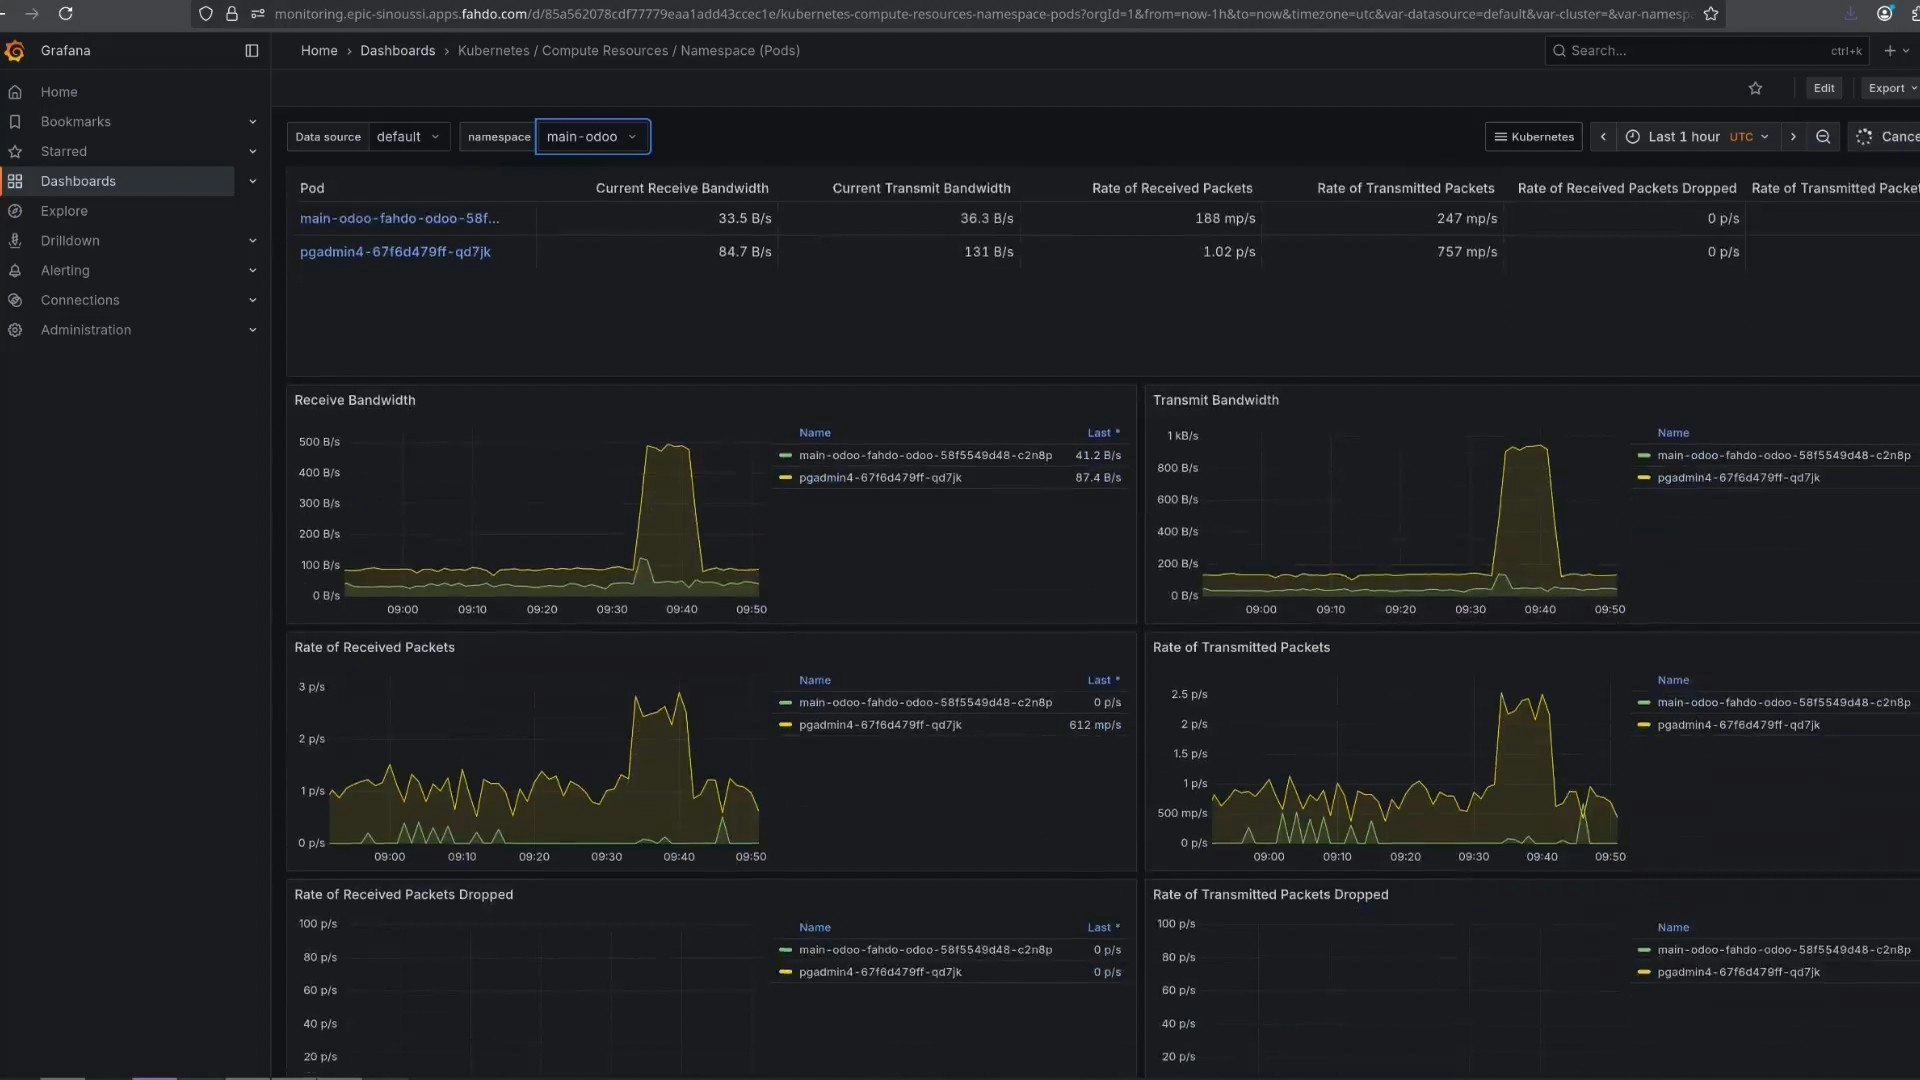The image size is (1920, 1080).
Task: Open Explore from the sidebar menu
Action: click(x=64, y=212)
